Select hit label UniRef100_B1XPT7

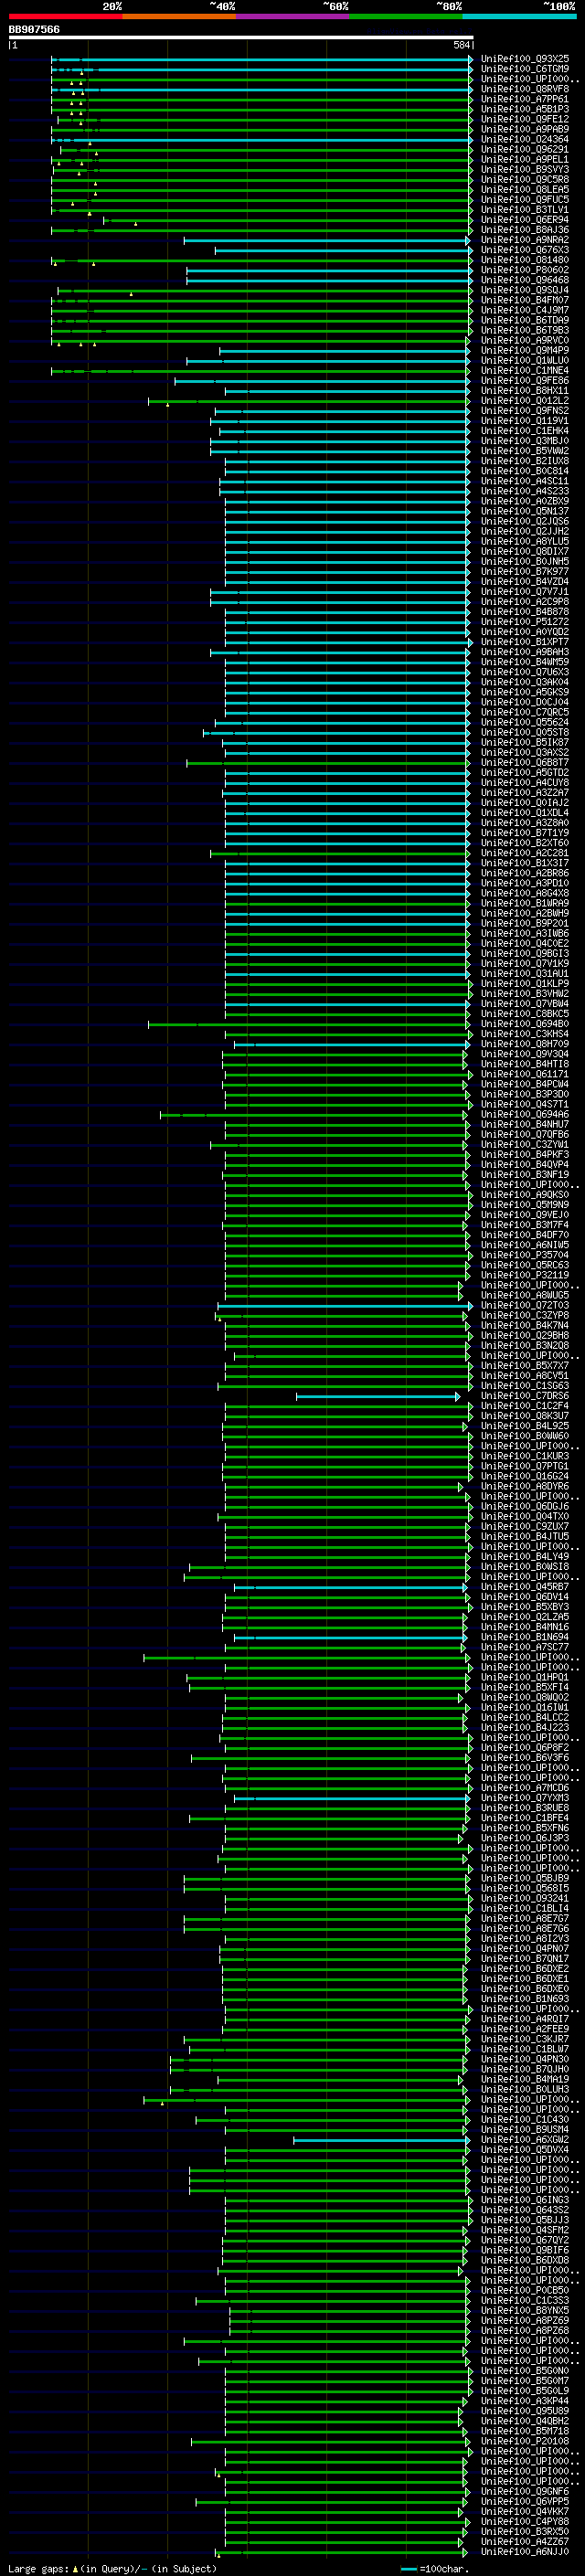(524, 642)
